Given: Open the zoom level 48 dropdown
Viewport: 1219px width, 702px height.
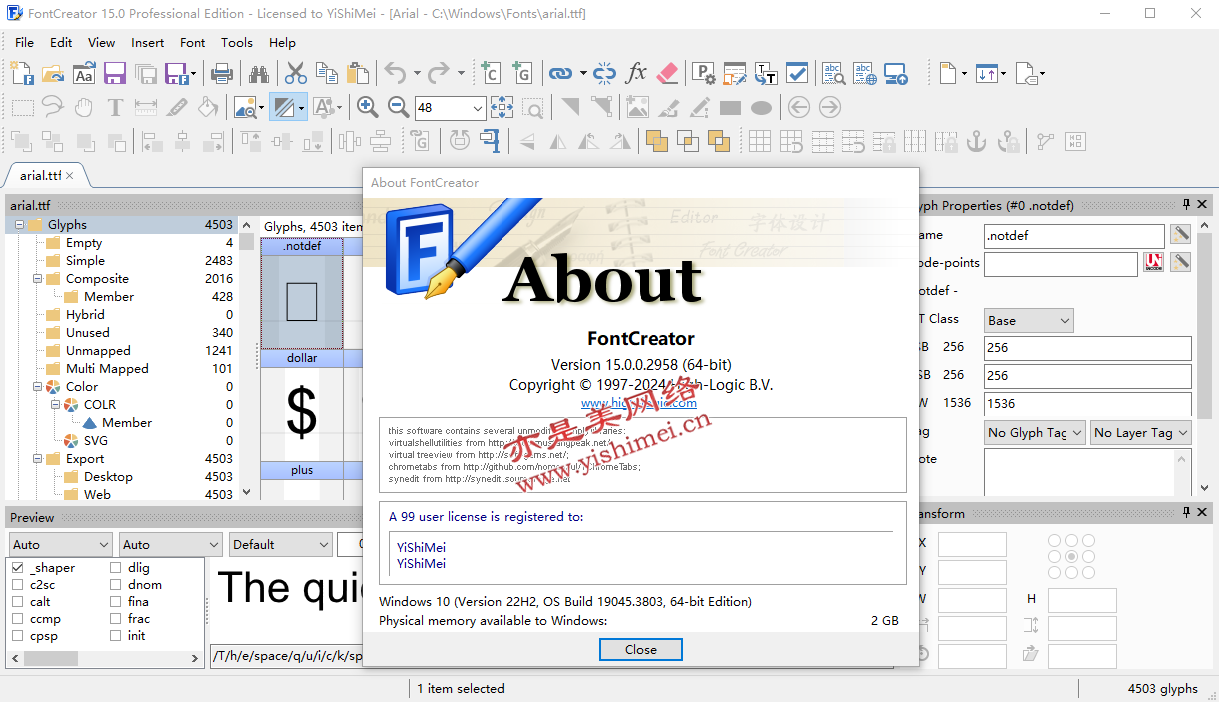Looking at the screenshot, I should point(477,108).
